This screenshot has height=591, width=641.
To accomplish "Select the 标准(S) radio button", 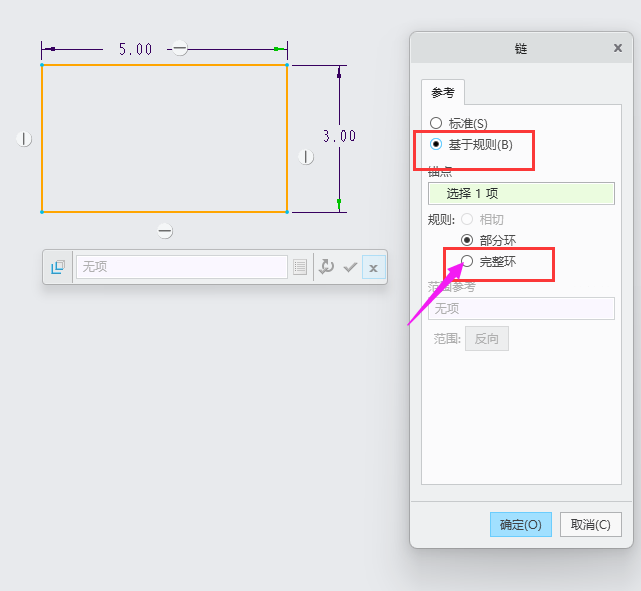I will (436, 123).
